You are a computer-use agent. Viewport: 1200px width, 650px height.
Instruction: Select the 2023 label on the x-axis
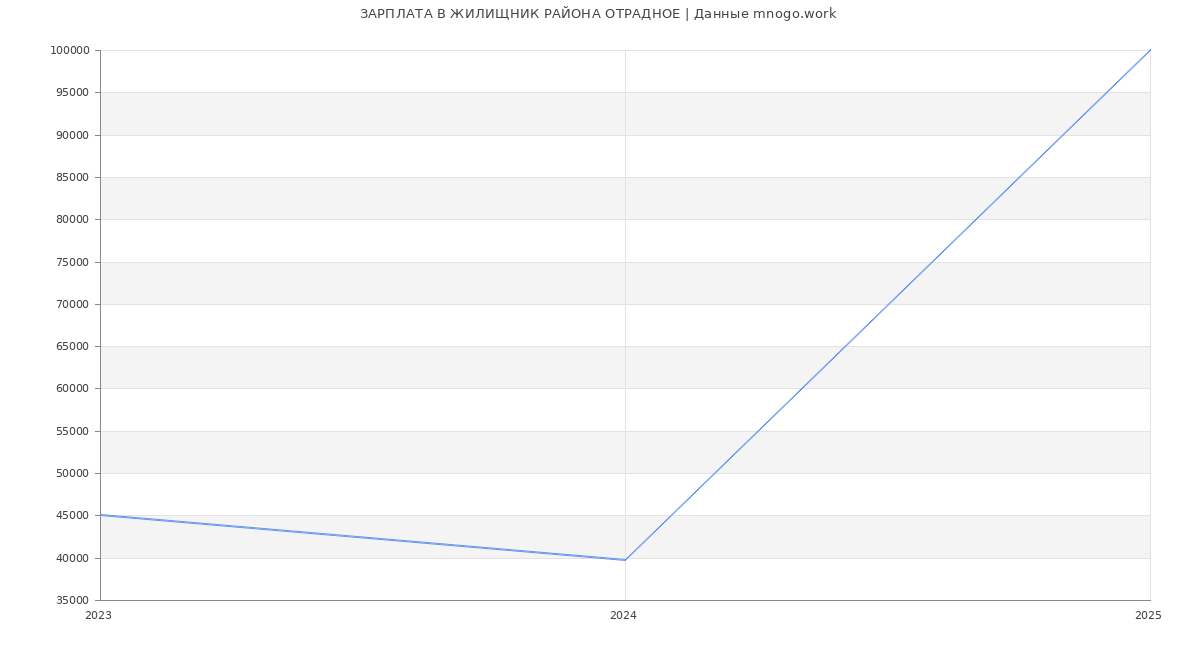99,616
